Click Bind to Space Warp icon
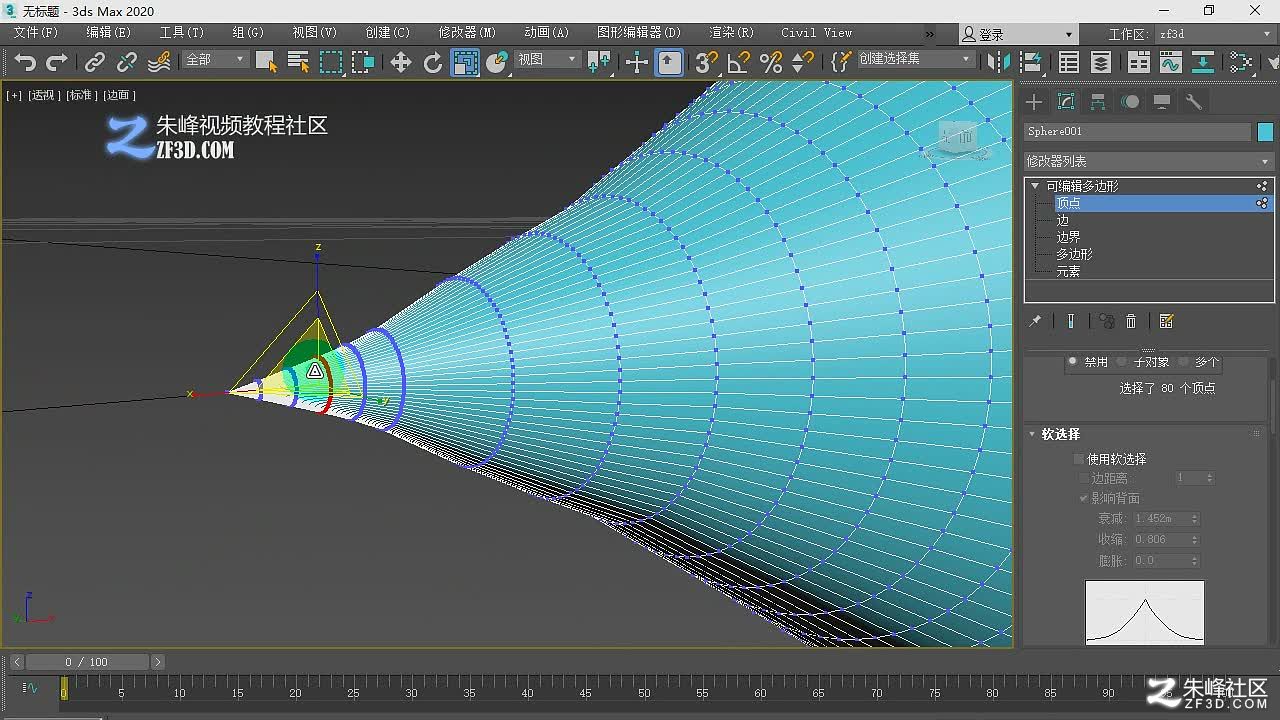The image size is (1280, 720). 158,62
